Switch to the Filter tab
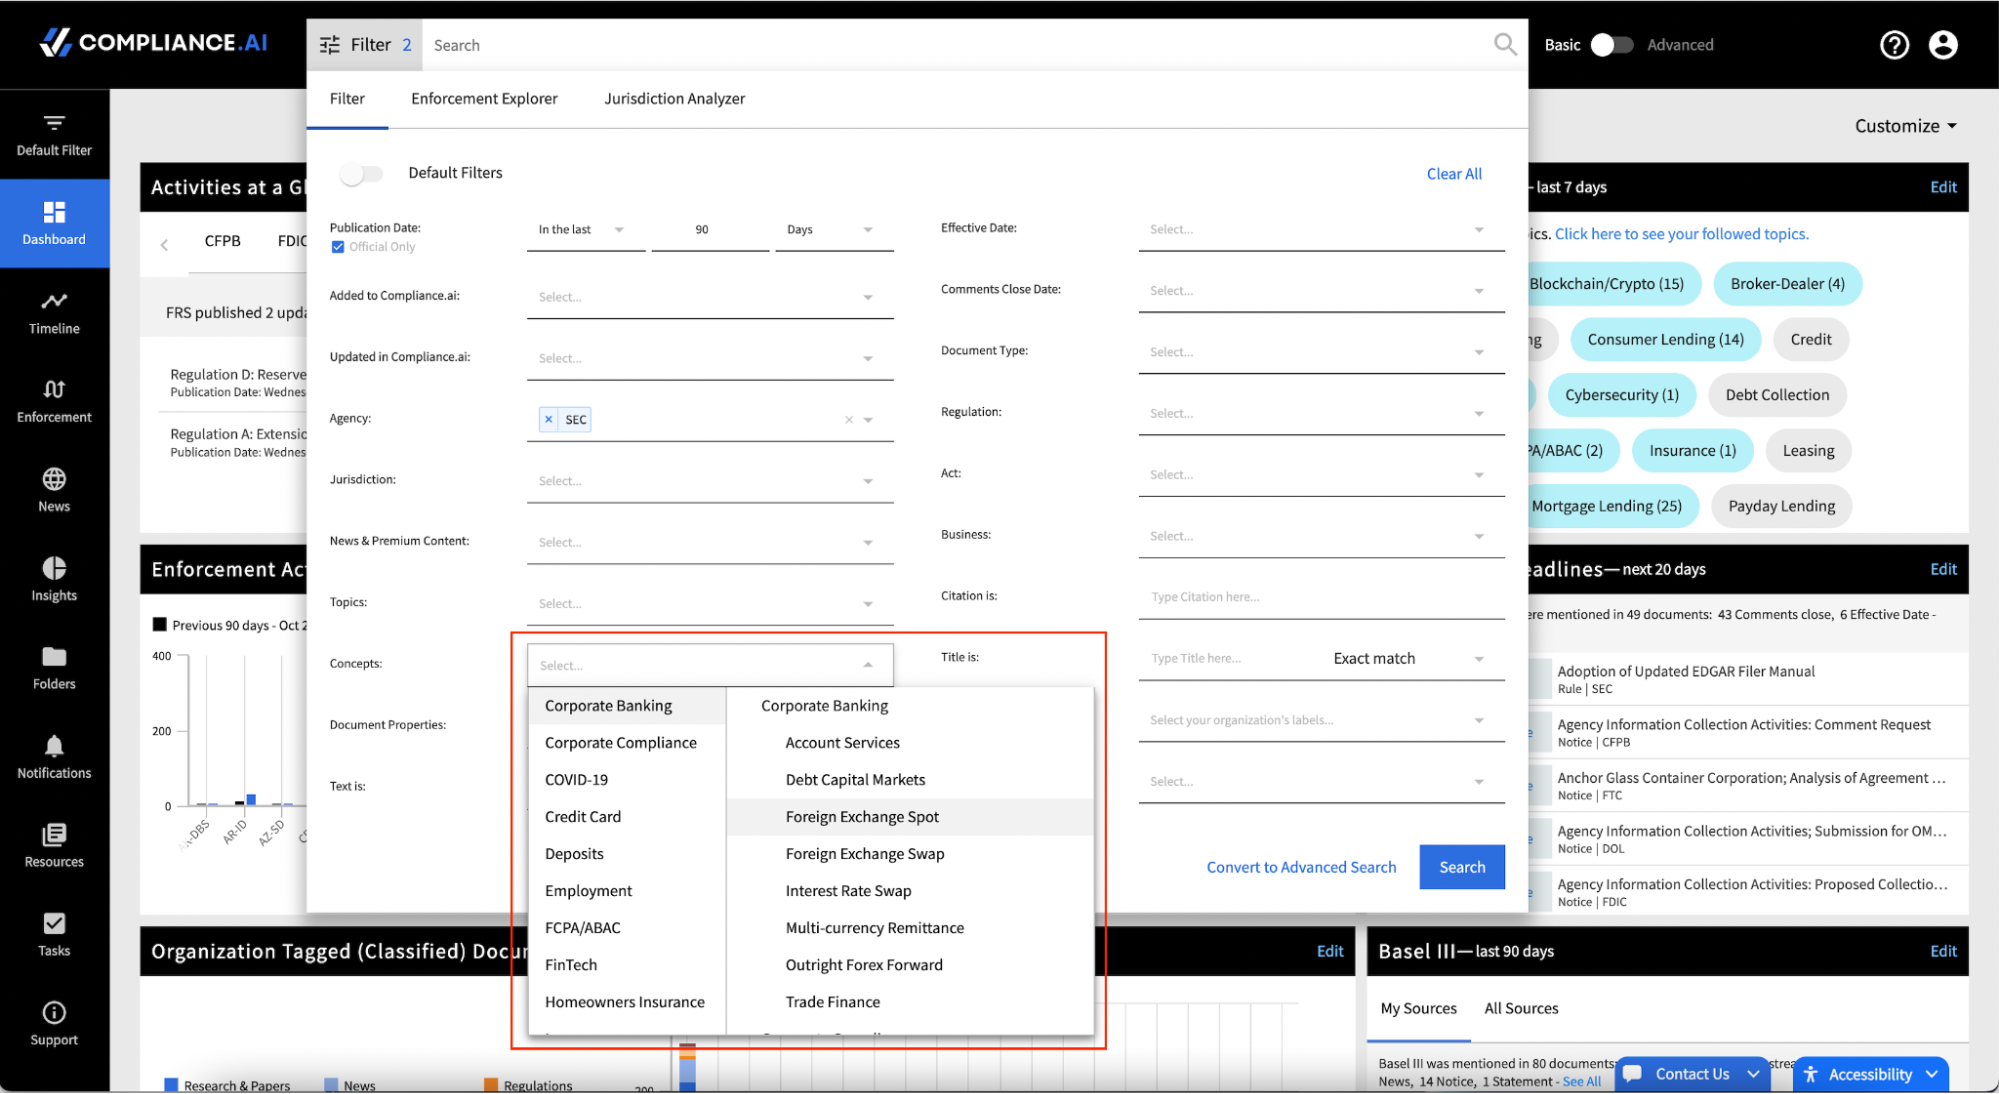Screen dimensions: 1999x1094 347,98
